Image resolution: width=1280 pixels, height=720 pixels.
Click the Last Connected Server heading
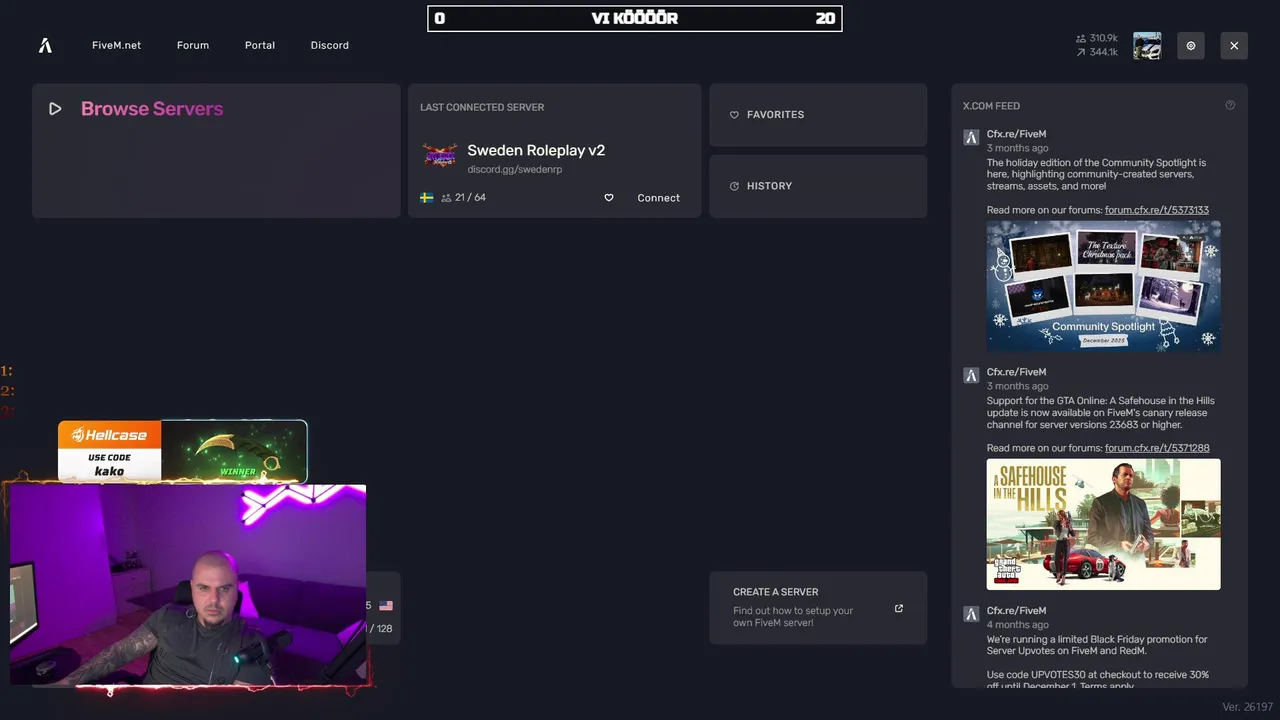(x=482, y=107)
